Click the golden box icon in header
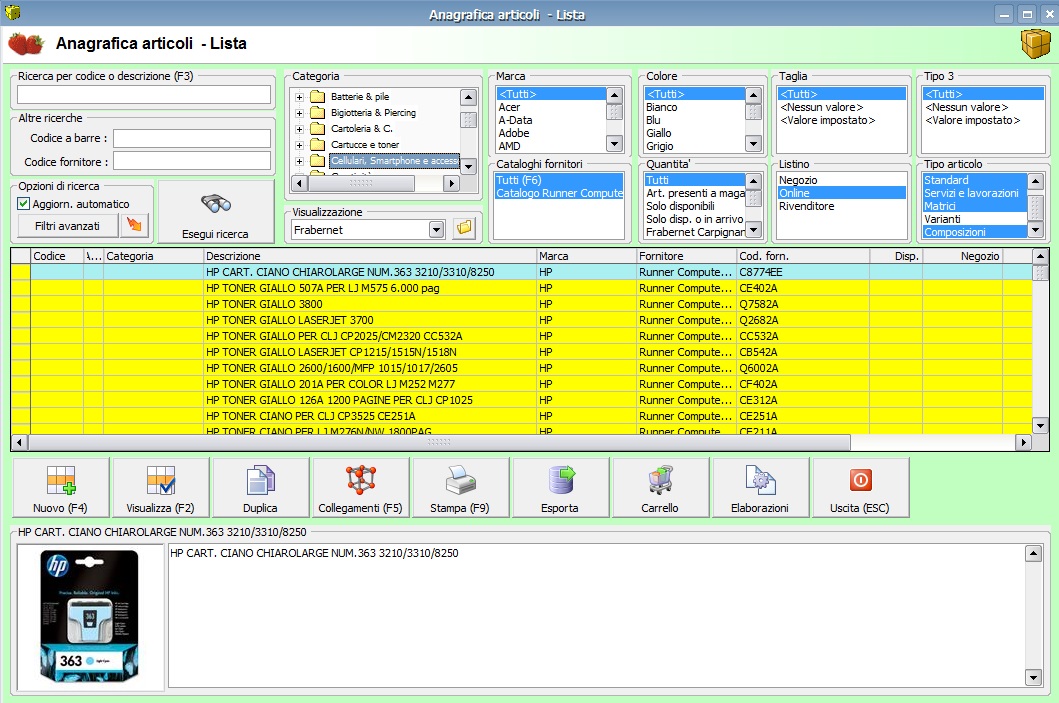Image resolution: width=1059 pixels, height=703 pixels. pos(1035,44)
